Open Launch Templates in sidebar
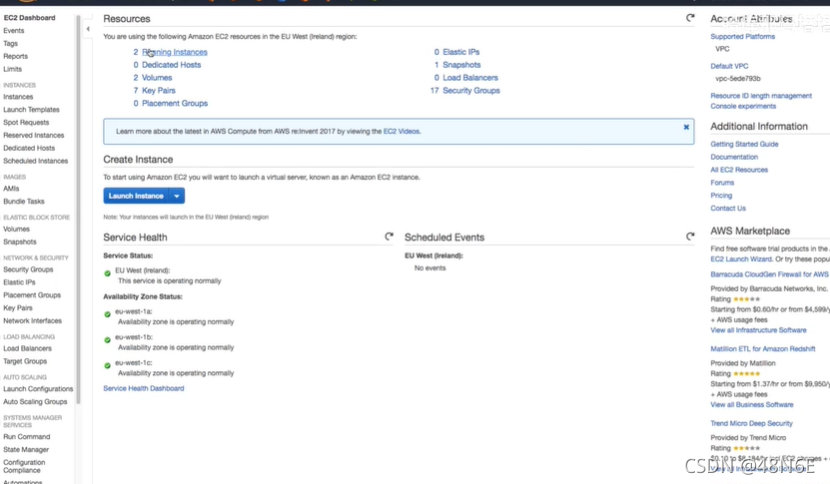This screenshot has width=830, height=484. coord(31,110)
